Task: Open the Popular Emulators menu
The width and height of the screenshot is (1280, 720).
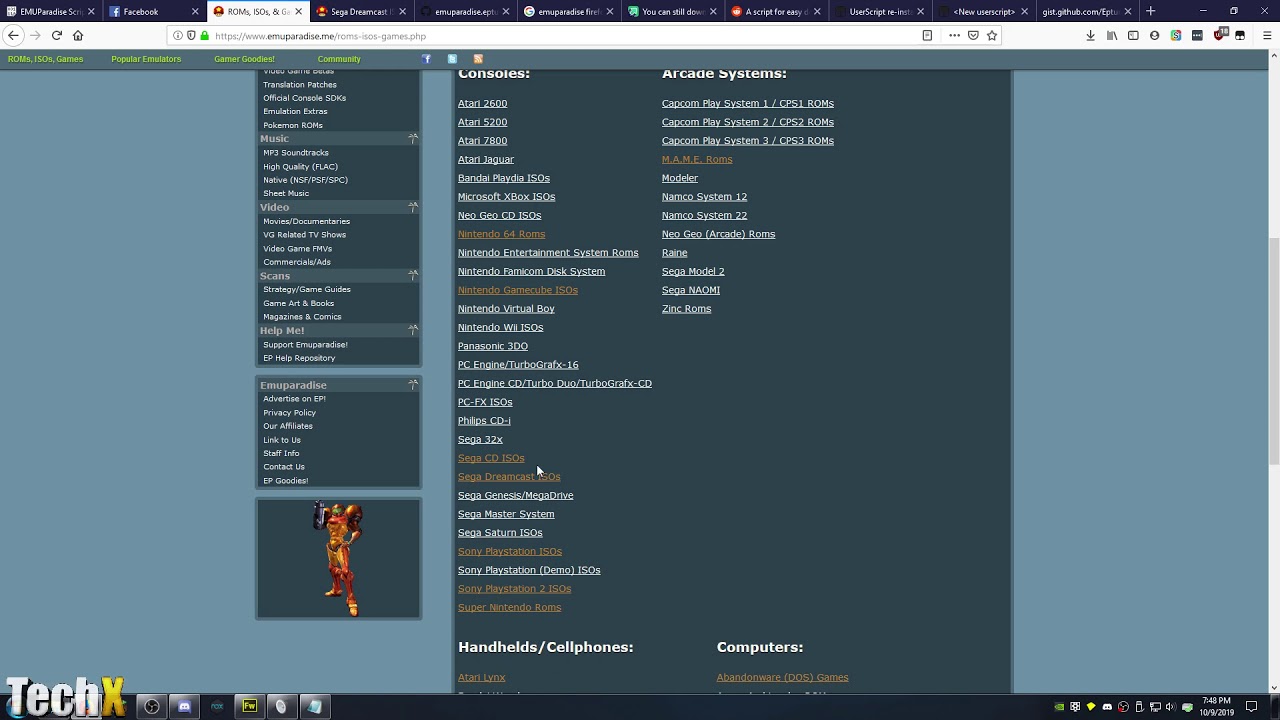Action: point(146,59)
